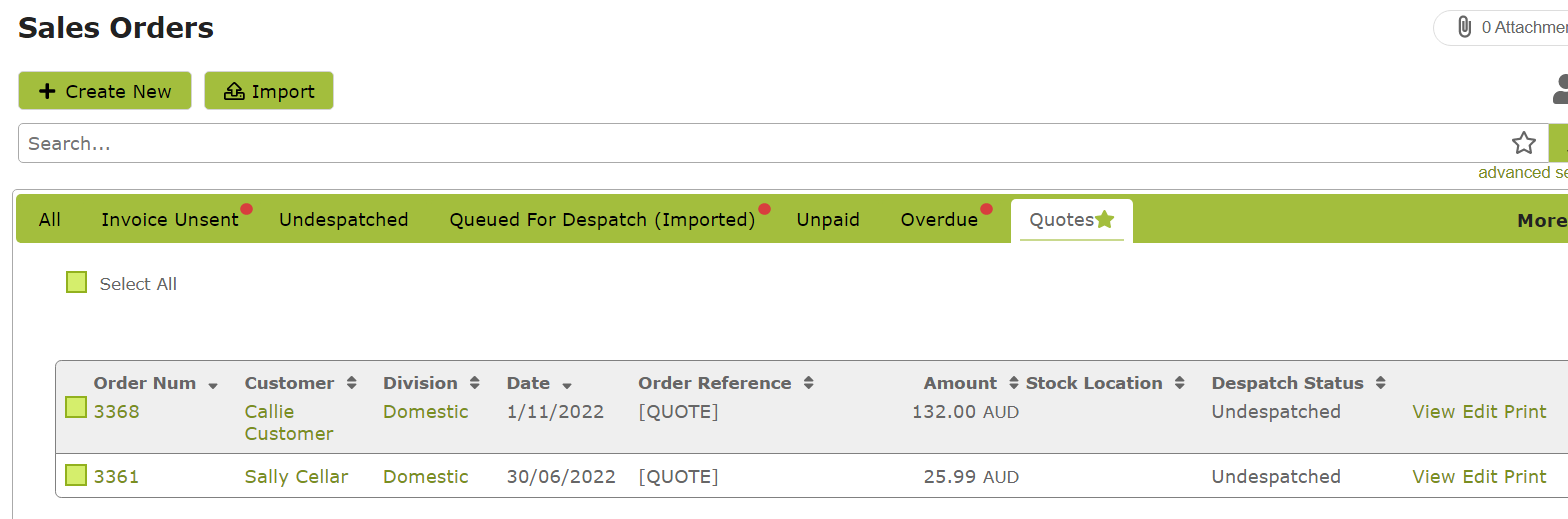Toggle Order Num sort dropdown arrow
Image resolution: width=1568 pixels, height=519 pixels.
[212, 386]
